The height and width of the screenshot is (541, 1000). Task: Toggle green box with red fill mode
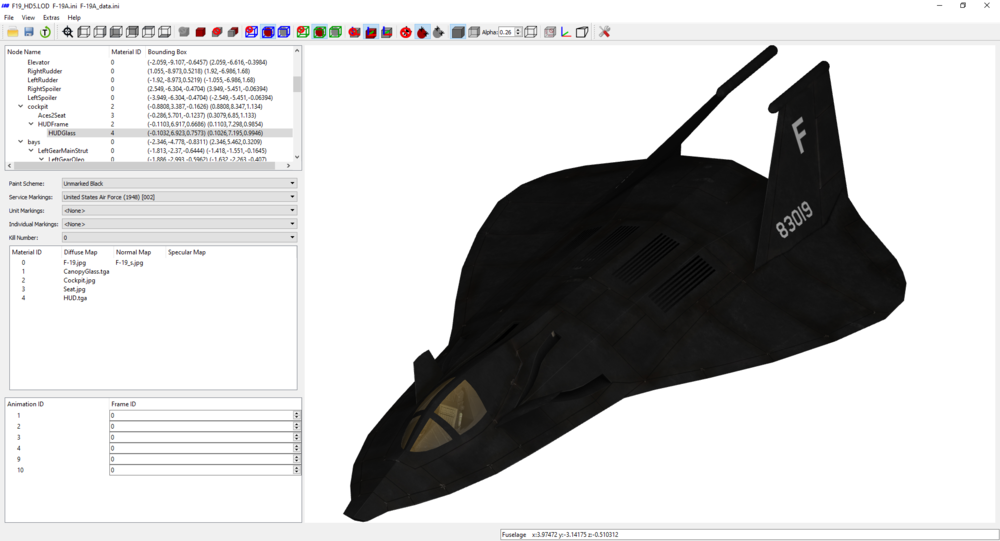click(x=320, y=32)
